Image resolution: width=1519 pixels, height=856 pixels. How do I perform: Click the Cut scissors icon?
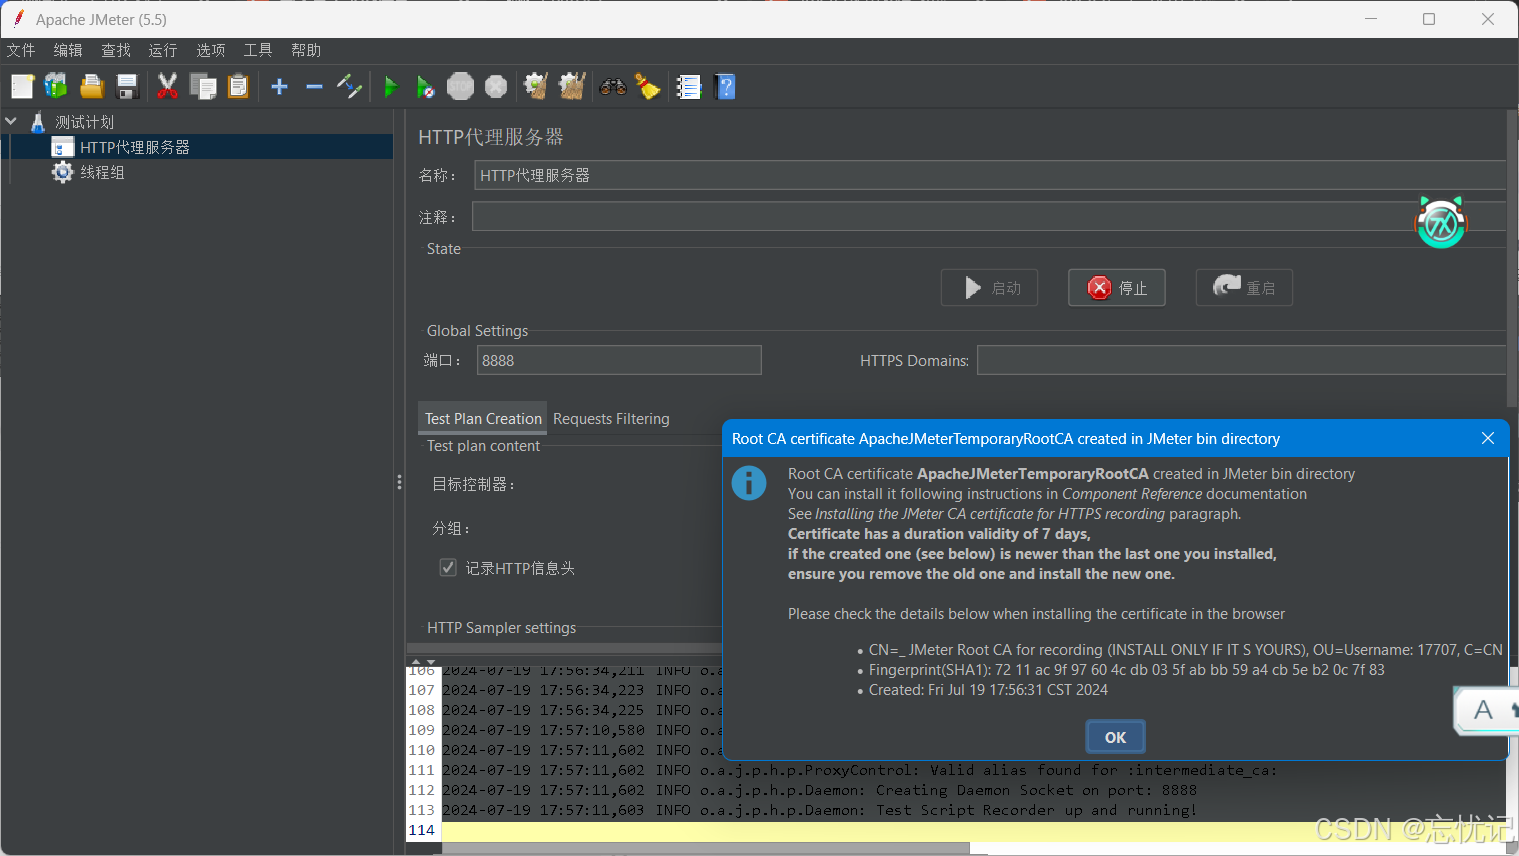tap(167, 87)
